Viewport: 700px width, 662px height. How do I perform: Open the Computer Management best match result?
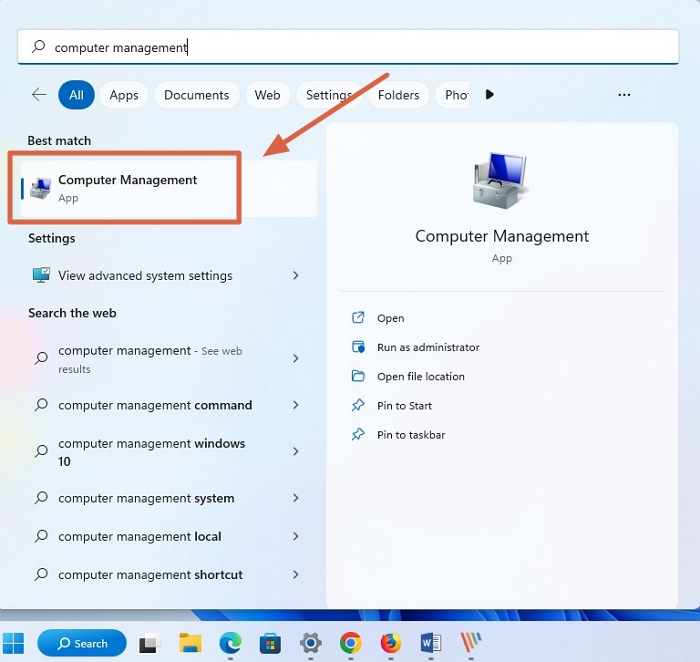tap(169, 189)
